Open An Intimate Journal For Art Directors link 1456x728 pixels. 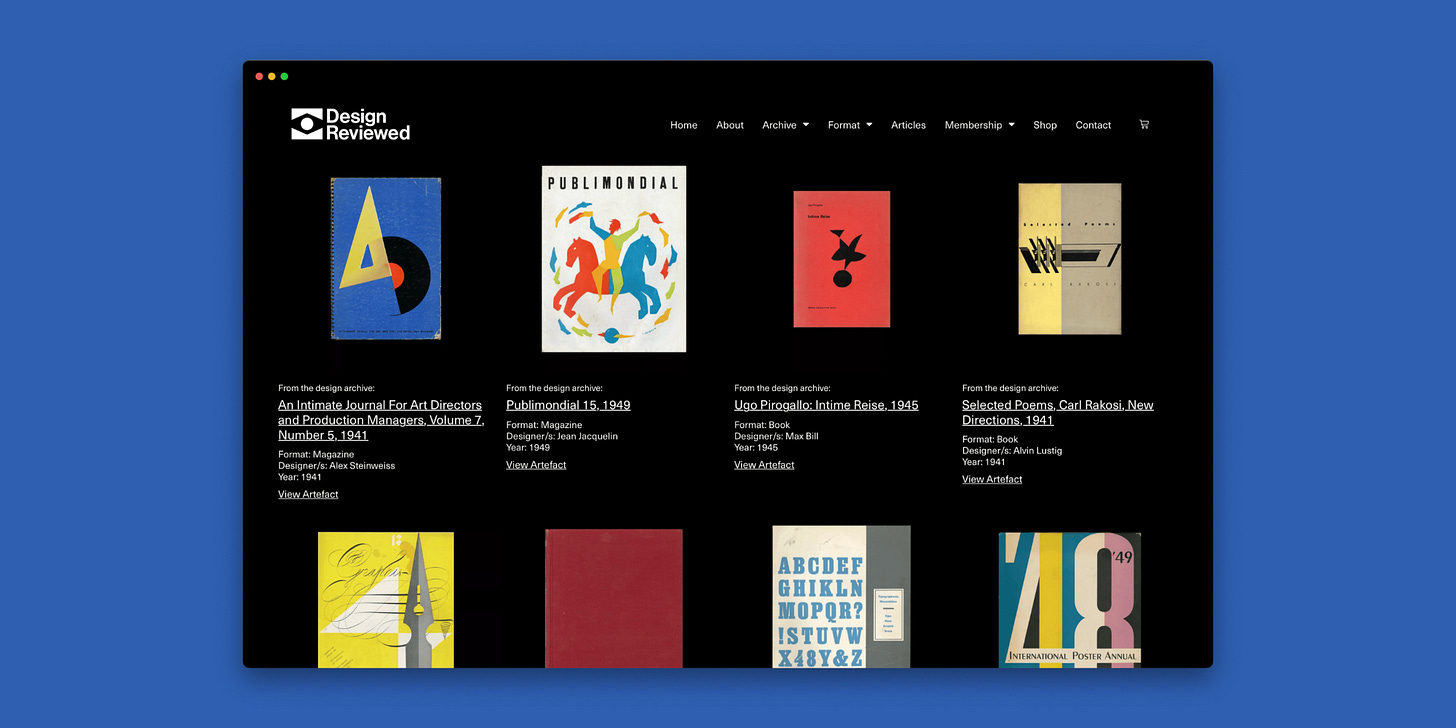coord(381,420)
